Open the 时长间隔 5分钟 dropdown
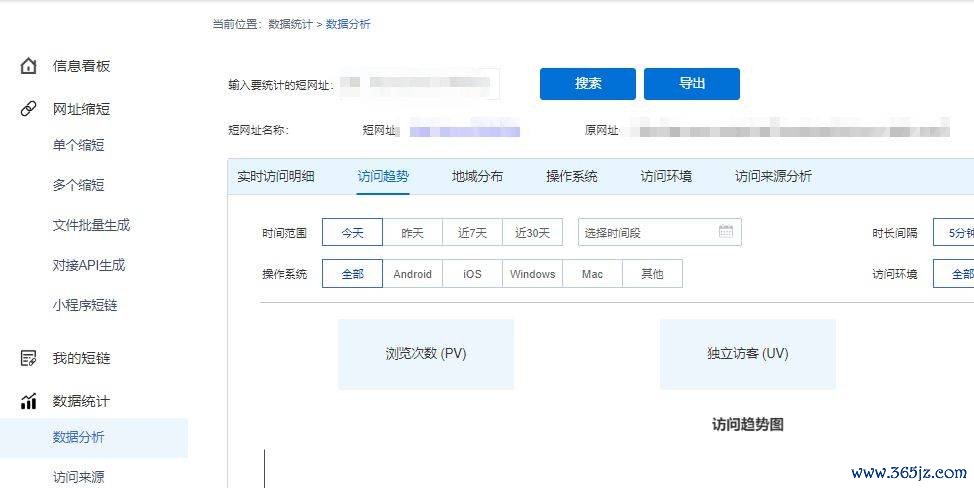This screenshot has width=974, height=488. [954, 232]
